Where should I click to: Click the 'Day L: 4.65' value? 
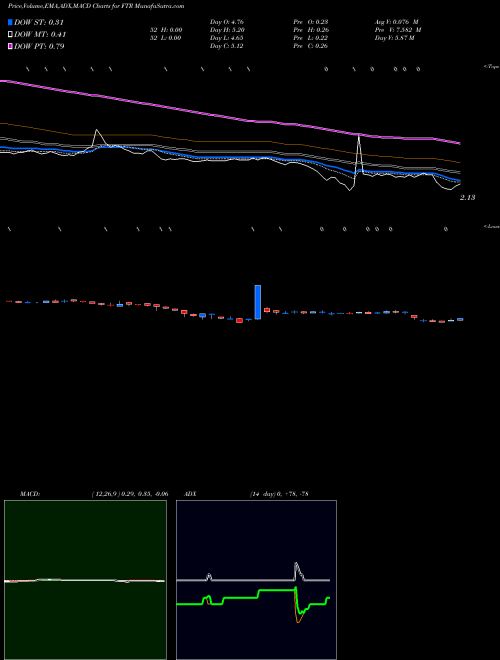pyautogui.click(x=227, y=38)
